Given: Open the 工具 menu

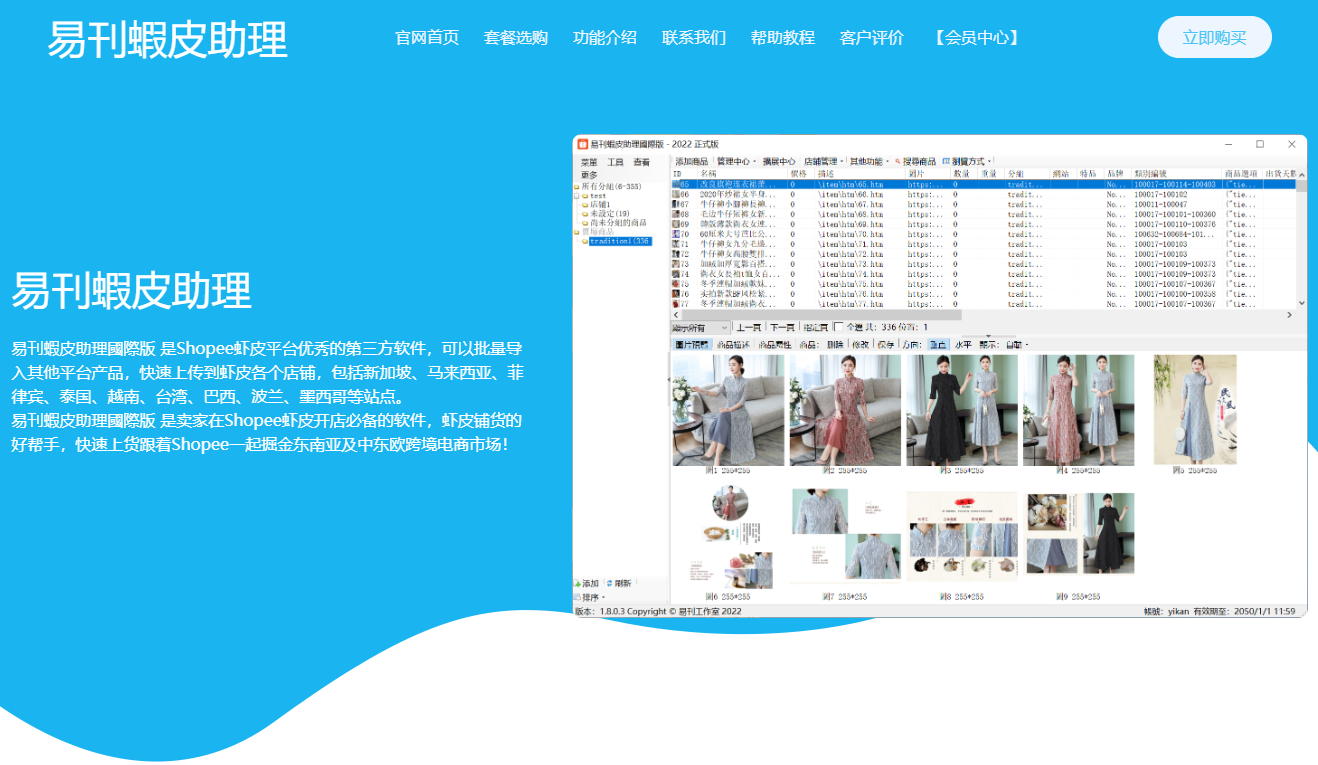Looking at the screenshot, I should (x=616, y=162).
